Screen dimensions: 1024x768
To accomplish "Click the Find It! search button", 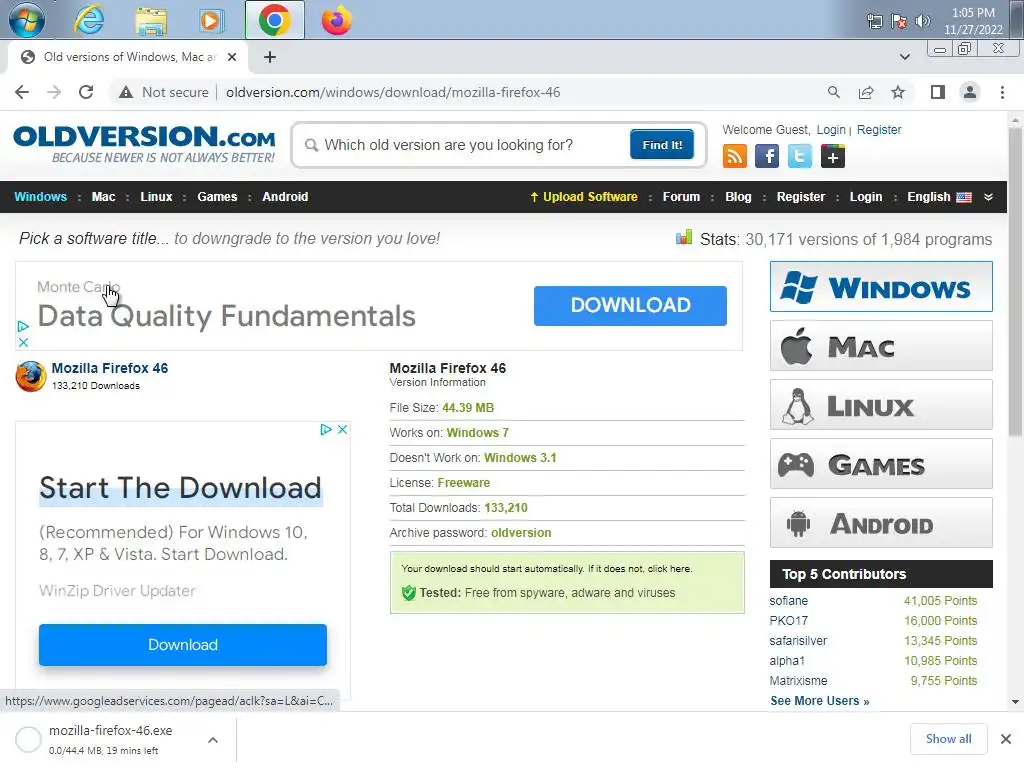I will click(662, 144).
